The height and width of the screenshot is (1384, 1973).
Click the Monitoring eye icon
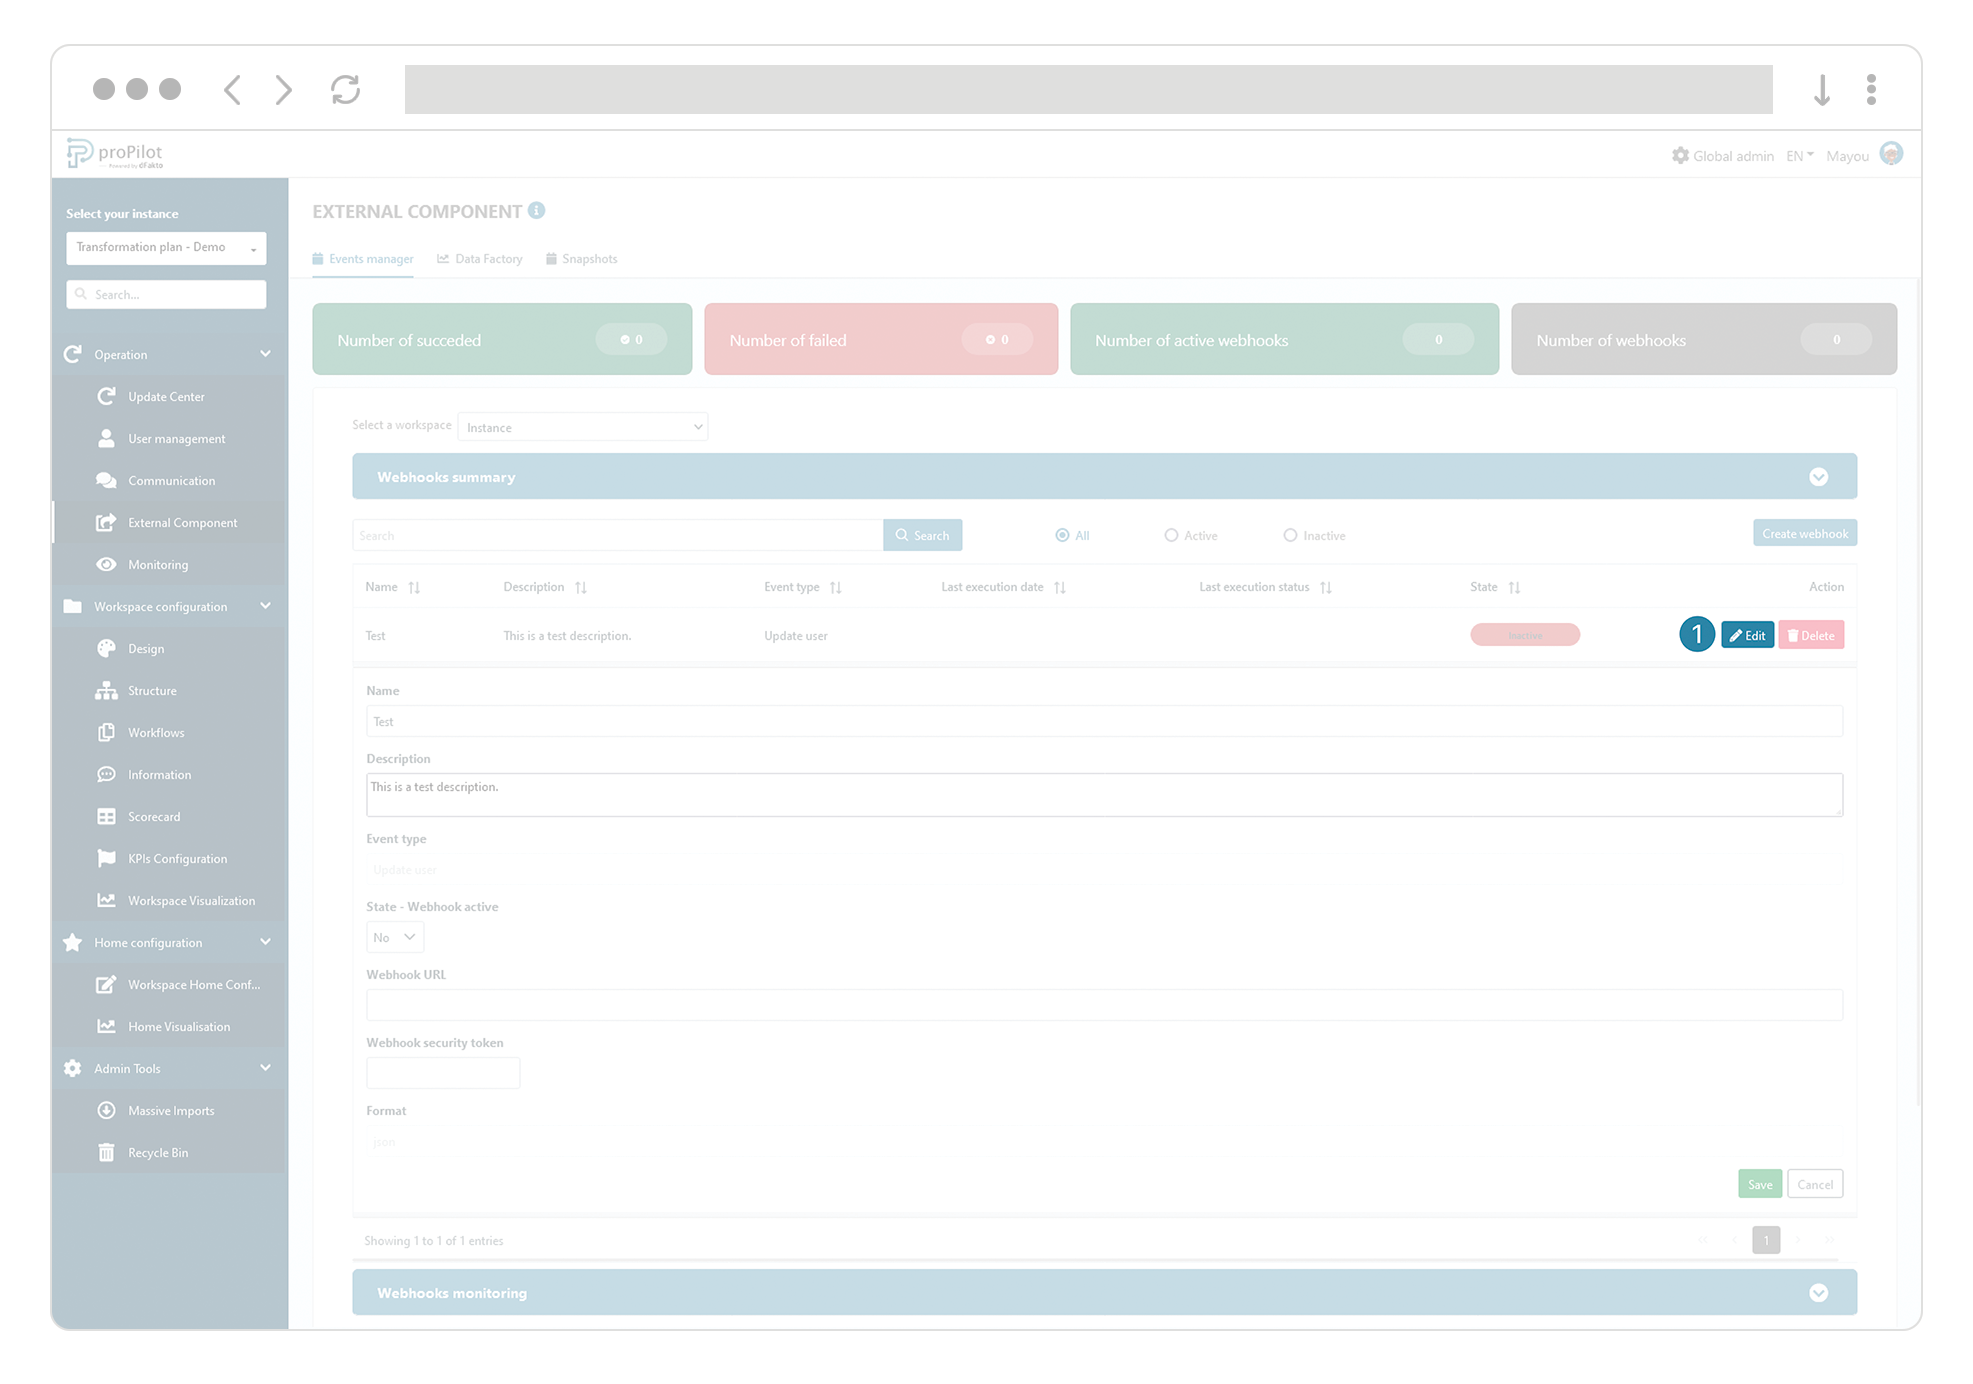pos(107,564)
